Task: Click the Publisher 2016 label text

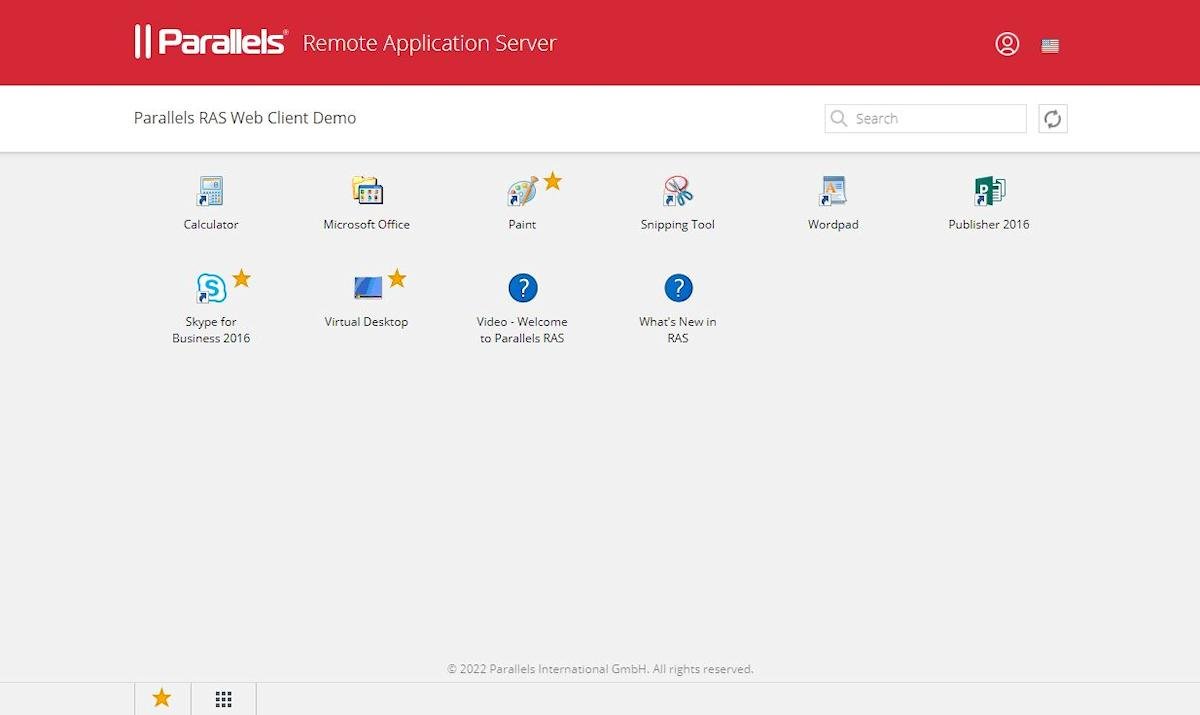Action: coord(989,225)
